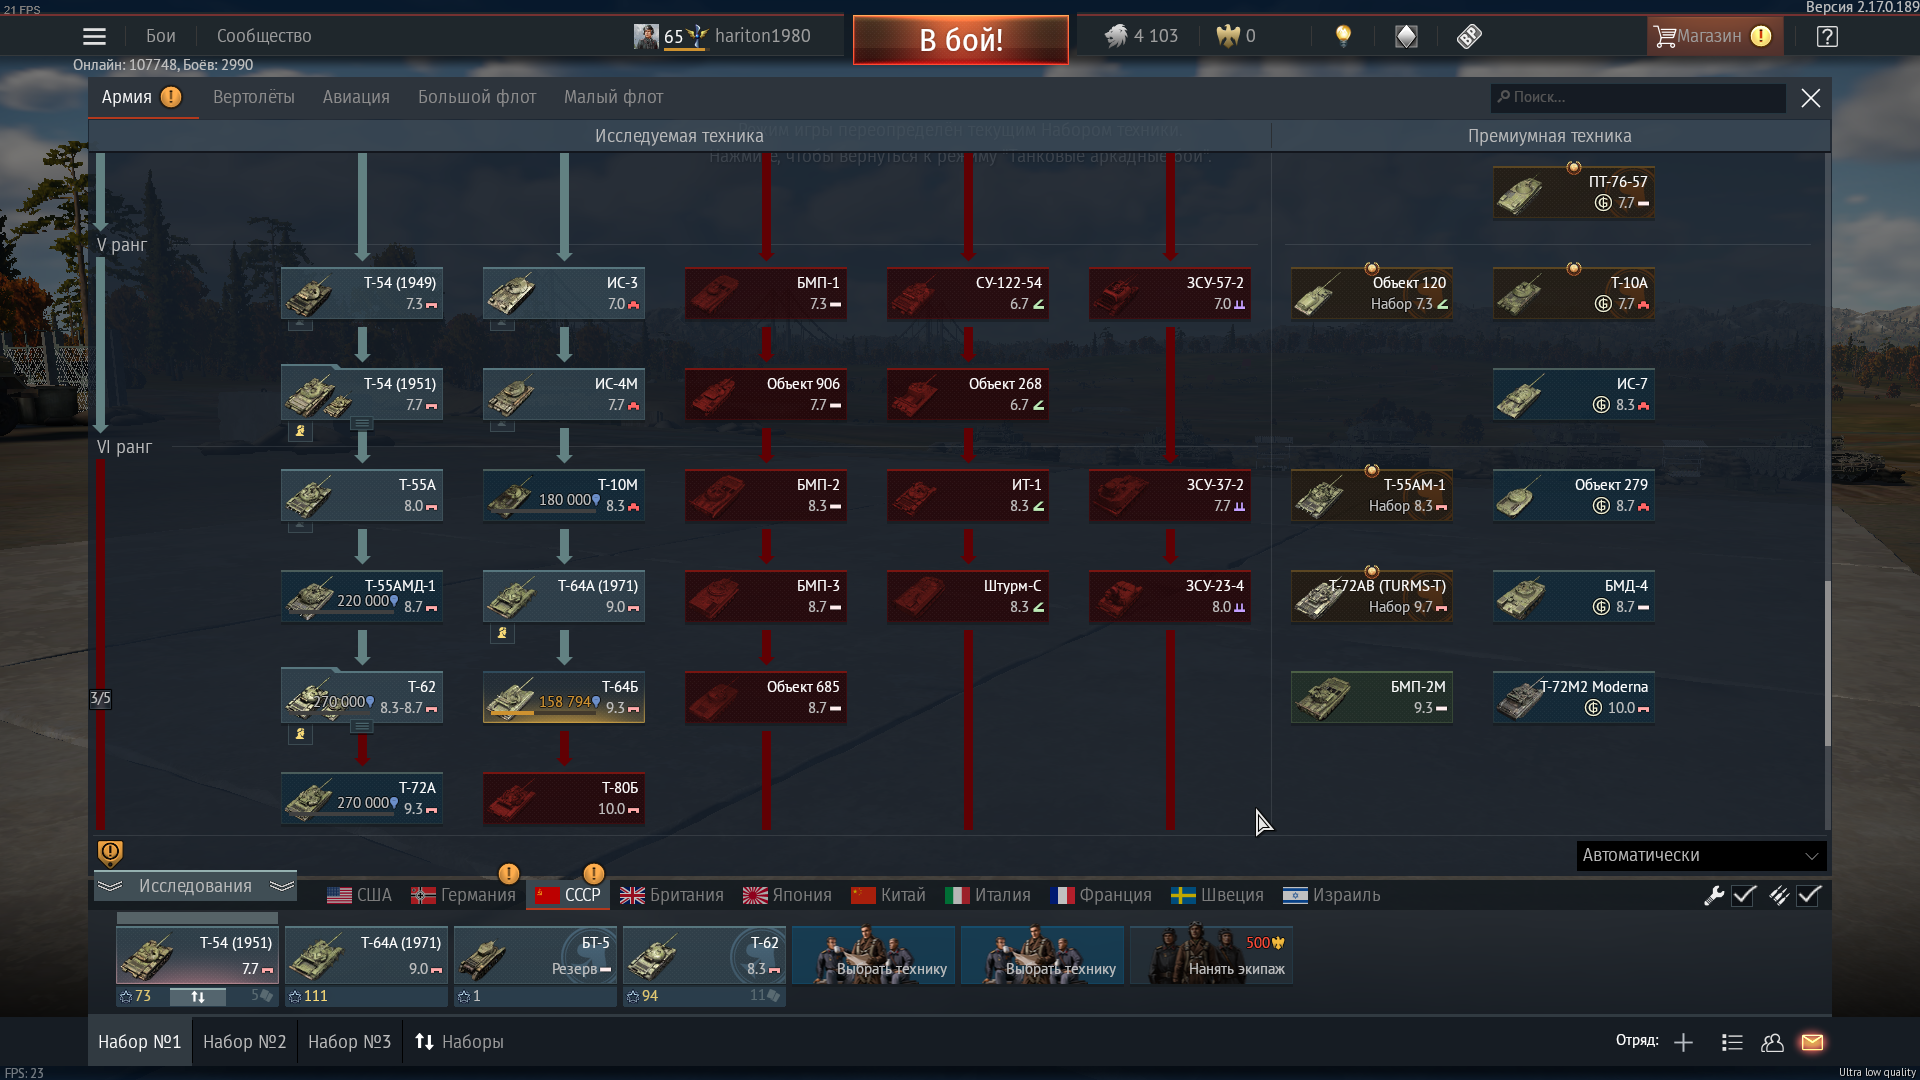Expand folder under ИС-3 card
The width and height of the screenshot is (1920, 1080).
click(x=502, y=325)
